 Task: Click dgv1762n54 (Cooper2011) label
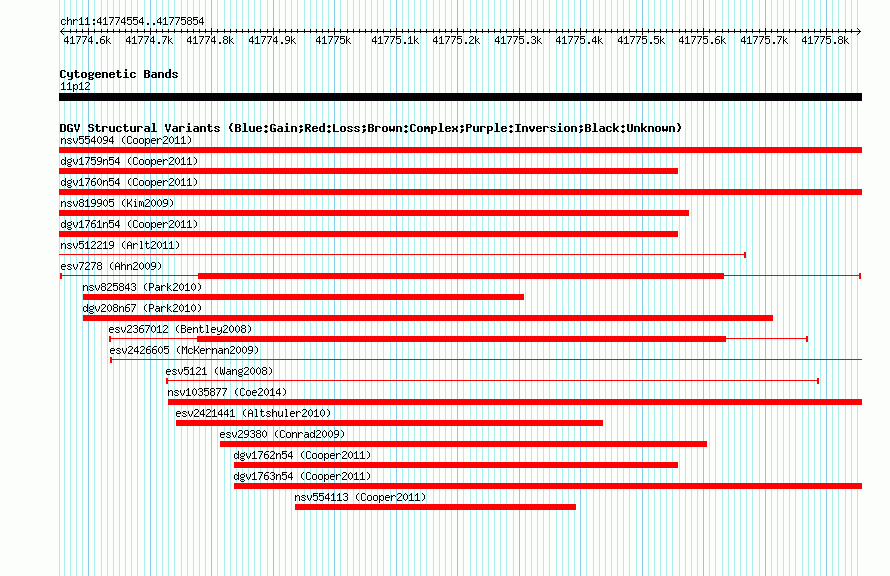click(303, 455)
